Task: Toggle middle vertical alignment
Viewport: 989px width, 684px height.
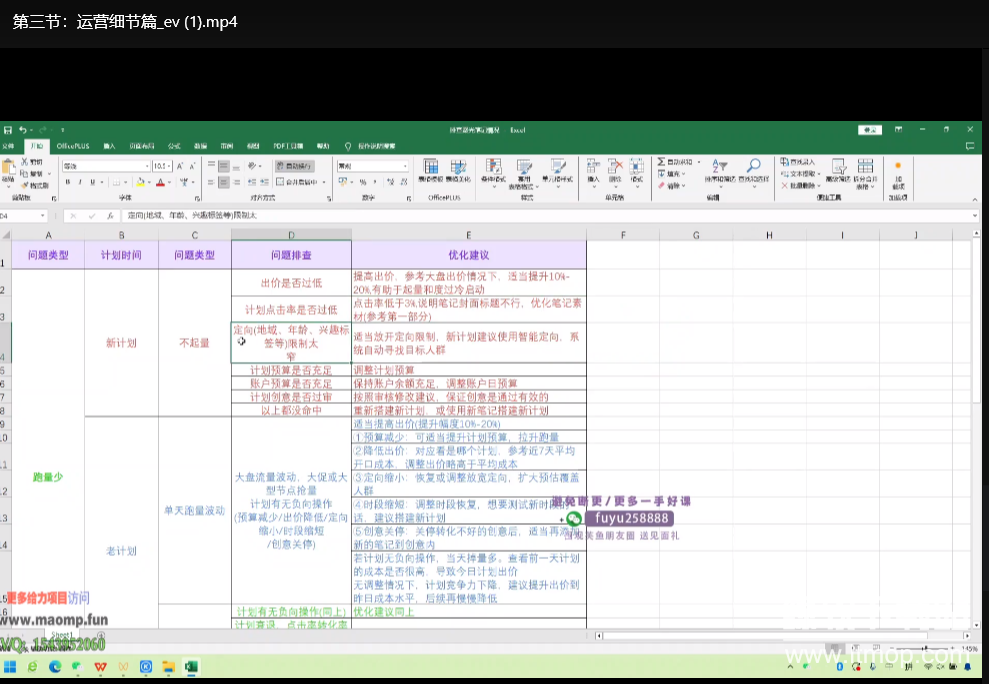Action: tap(223, 166)
